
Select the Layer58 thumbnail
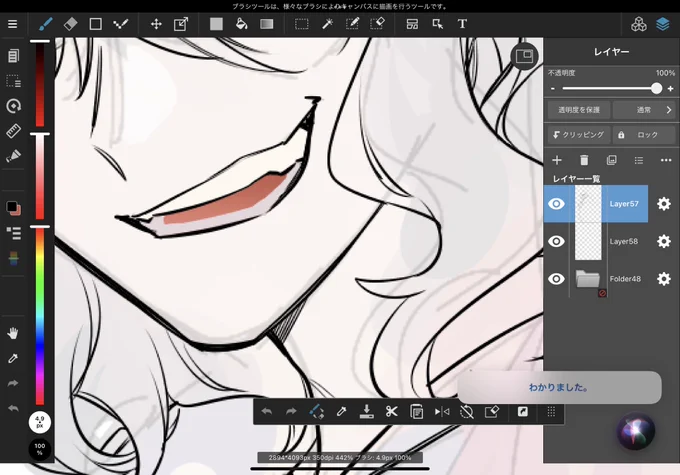[588, 241]
